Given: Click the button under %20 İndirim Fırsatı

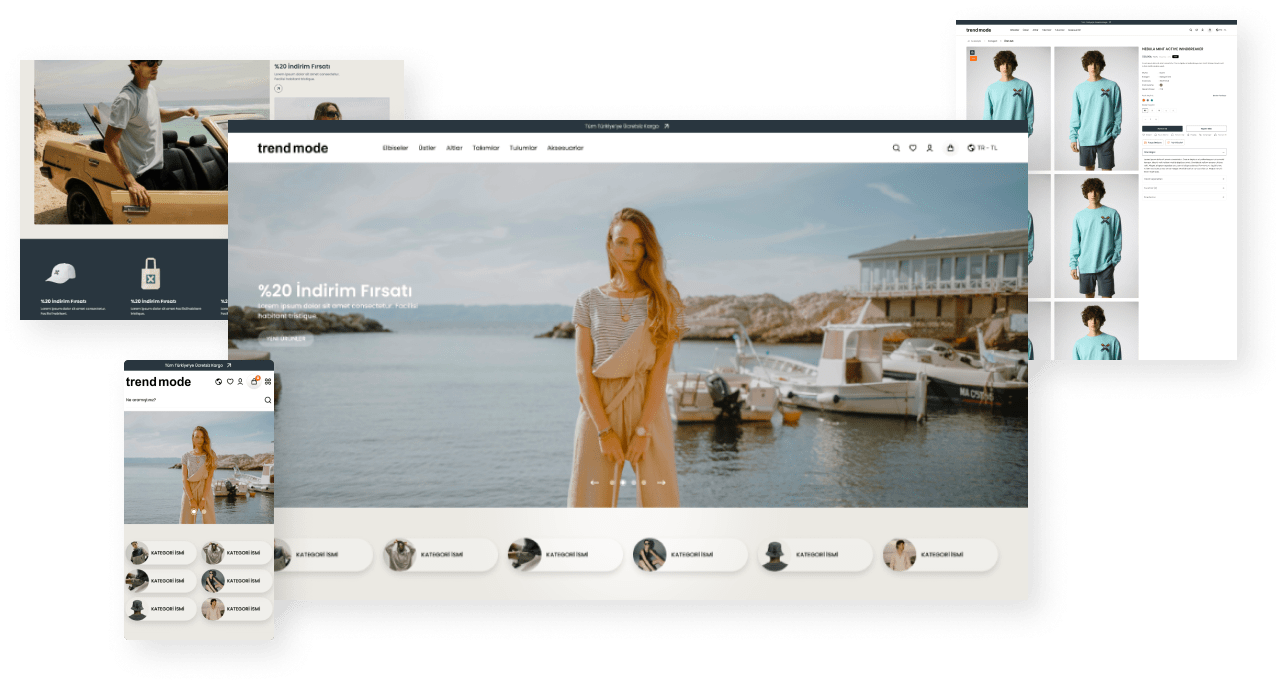Looking at the screenshot, I should click(x=286, y=339).
